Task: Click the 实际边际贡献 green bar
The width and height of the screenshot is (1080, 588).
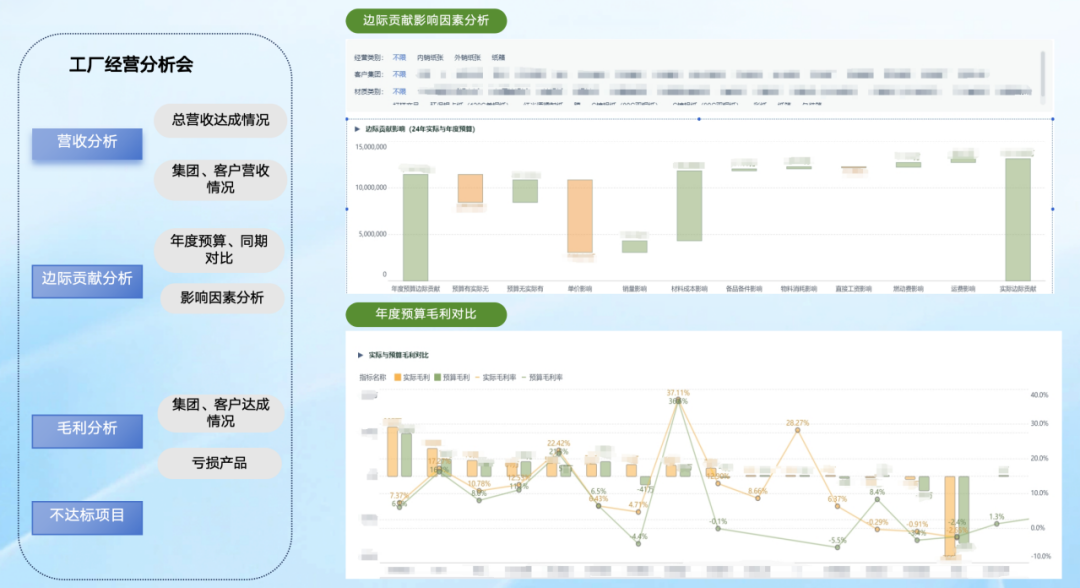Action: coord(1018,220)
